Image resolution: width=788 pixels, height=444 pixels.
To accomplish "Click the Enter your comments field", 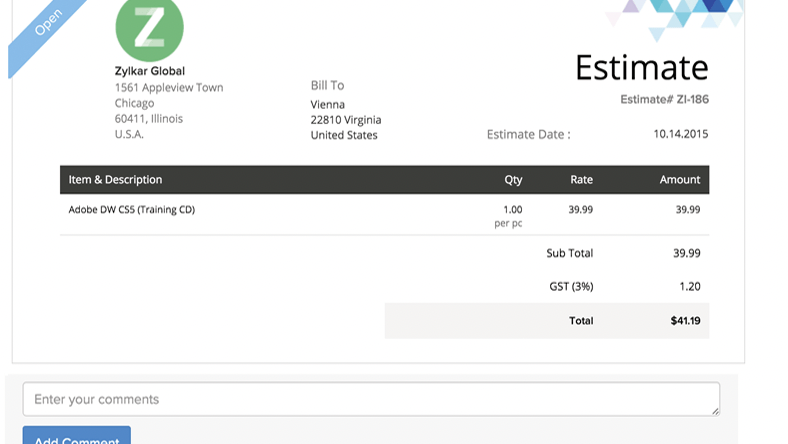I will coord(370,399).
